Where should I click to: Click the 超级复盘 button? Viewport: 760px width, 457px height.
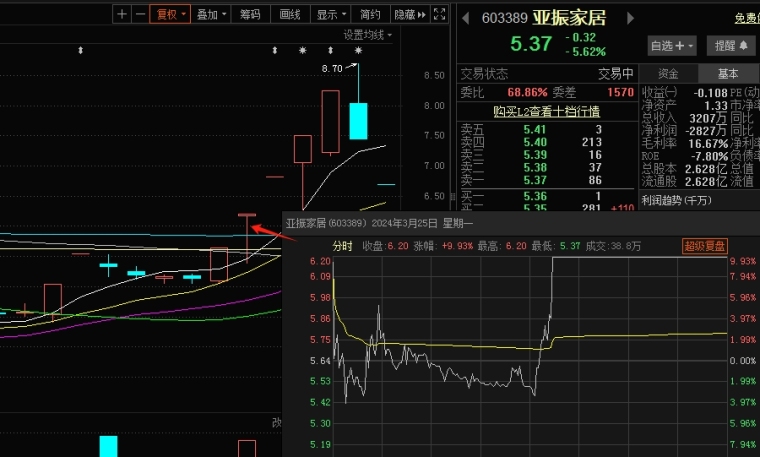point(704,246)
